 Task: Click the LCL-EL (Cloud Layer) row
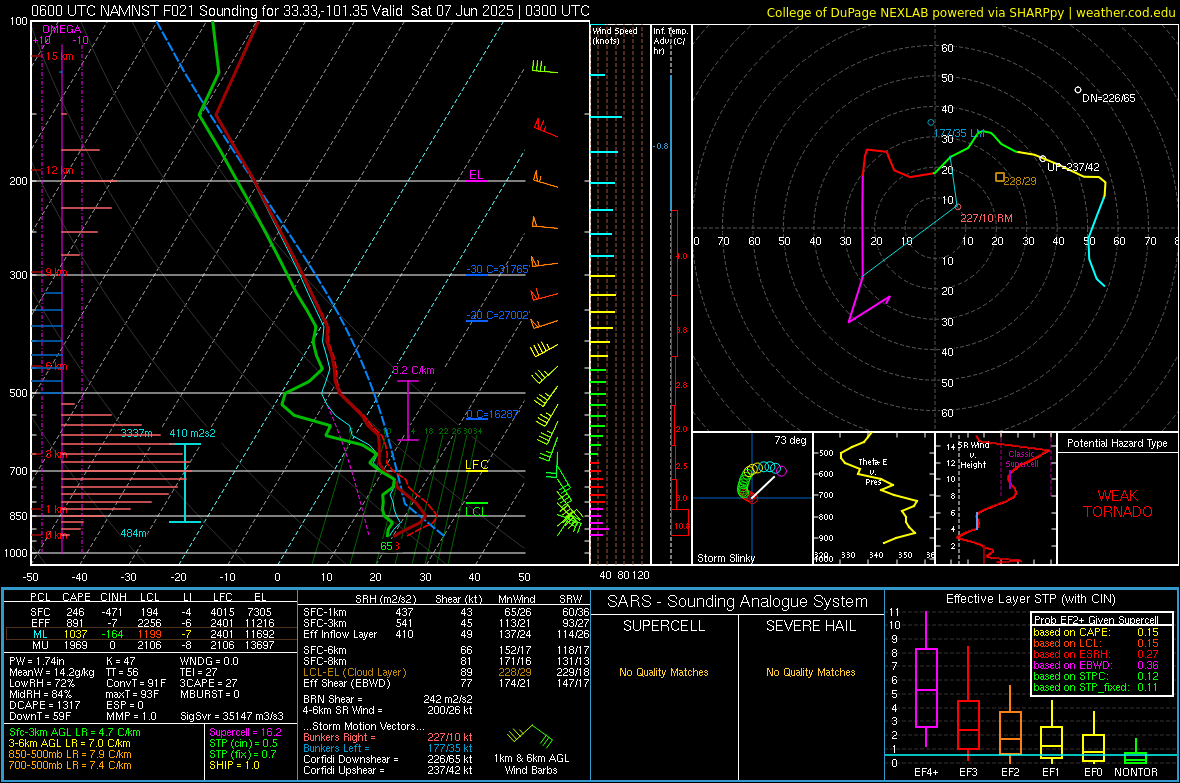pyautogui.click(x=445, y=672)
